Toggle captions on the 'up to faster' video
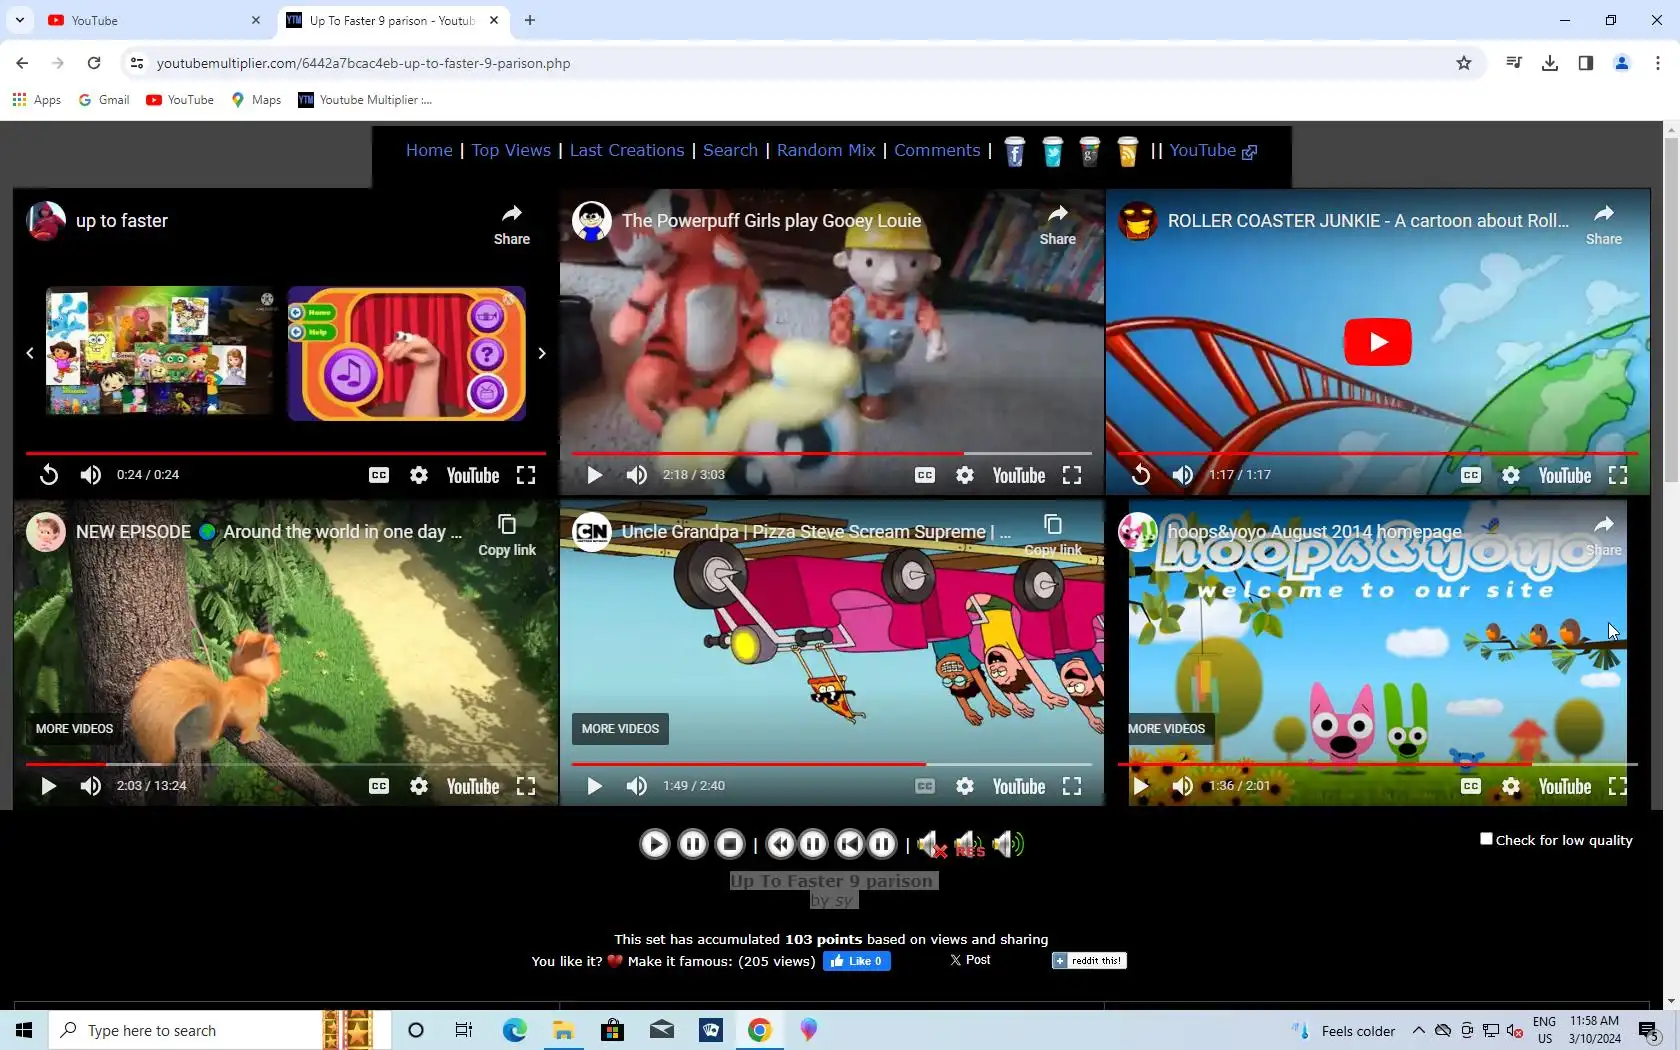Viewport: 1680px width, 1050px height. coord(379,475)
